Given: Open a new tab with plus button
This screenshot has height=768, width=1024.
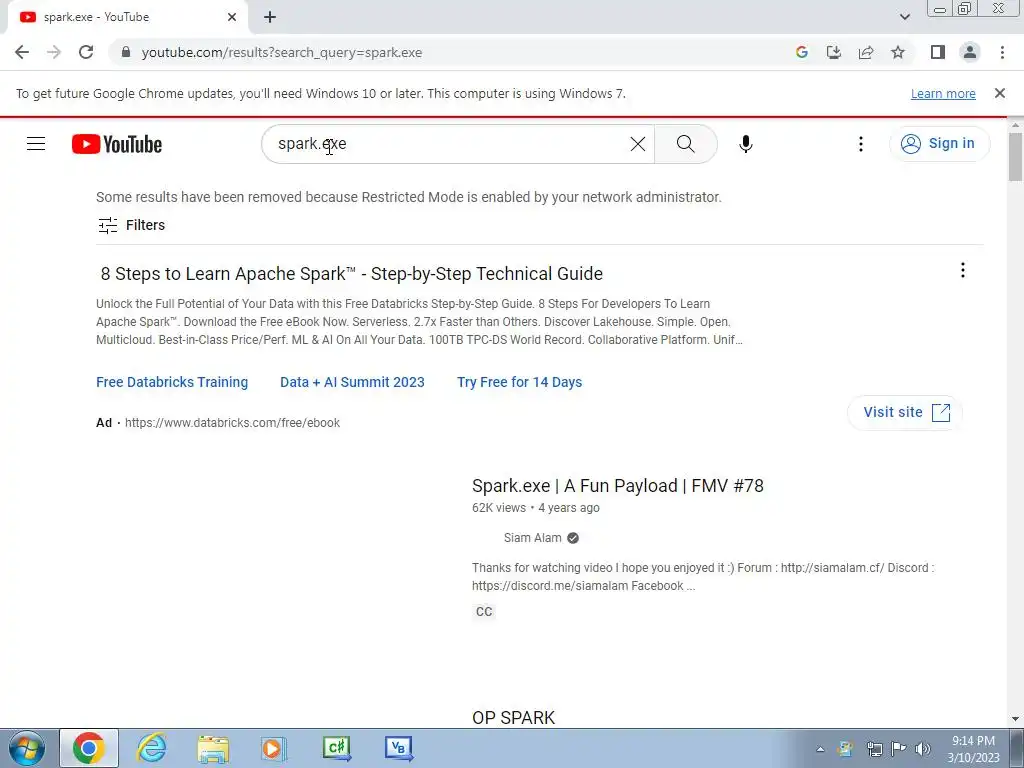Looking at the screenshot, I should (x=270, y=17).
